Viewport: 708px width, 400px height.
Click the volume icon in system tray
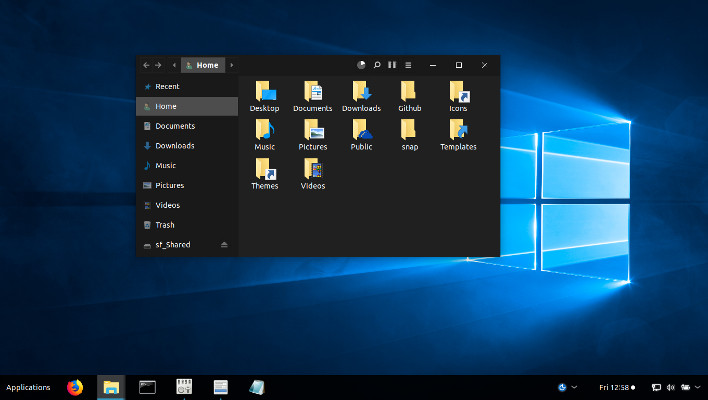tap(671, 387)
